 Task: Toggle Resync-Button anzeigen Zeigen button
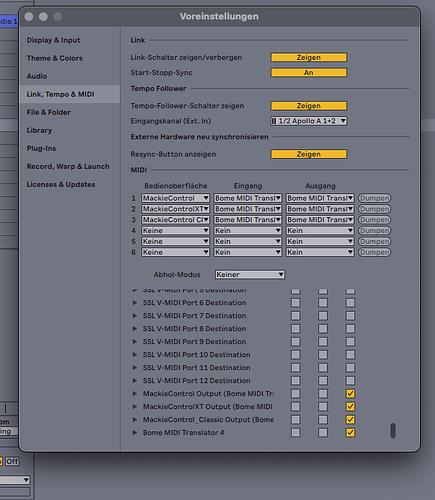tap(309, 154)
